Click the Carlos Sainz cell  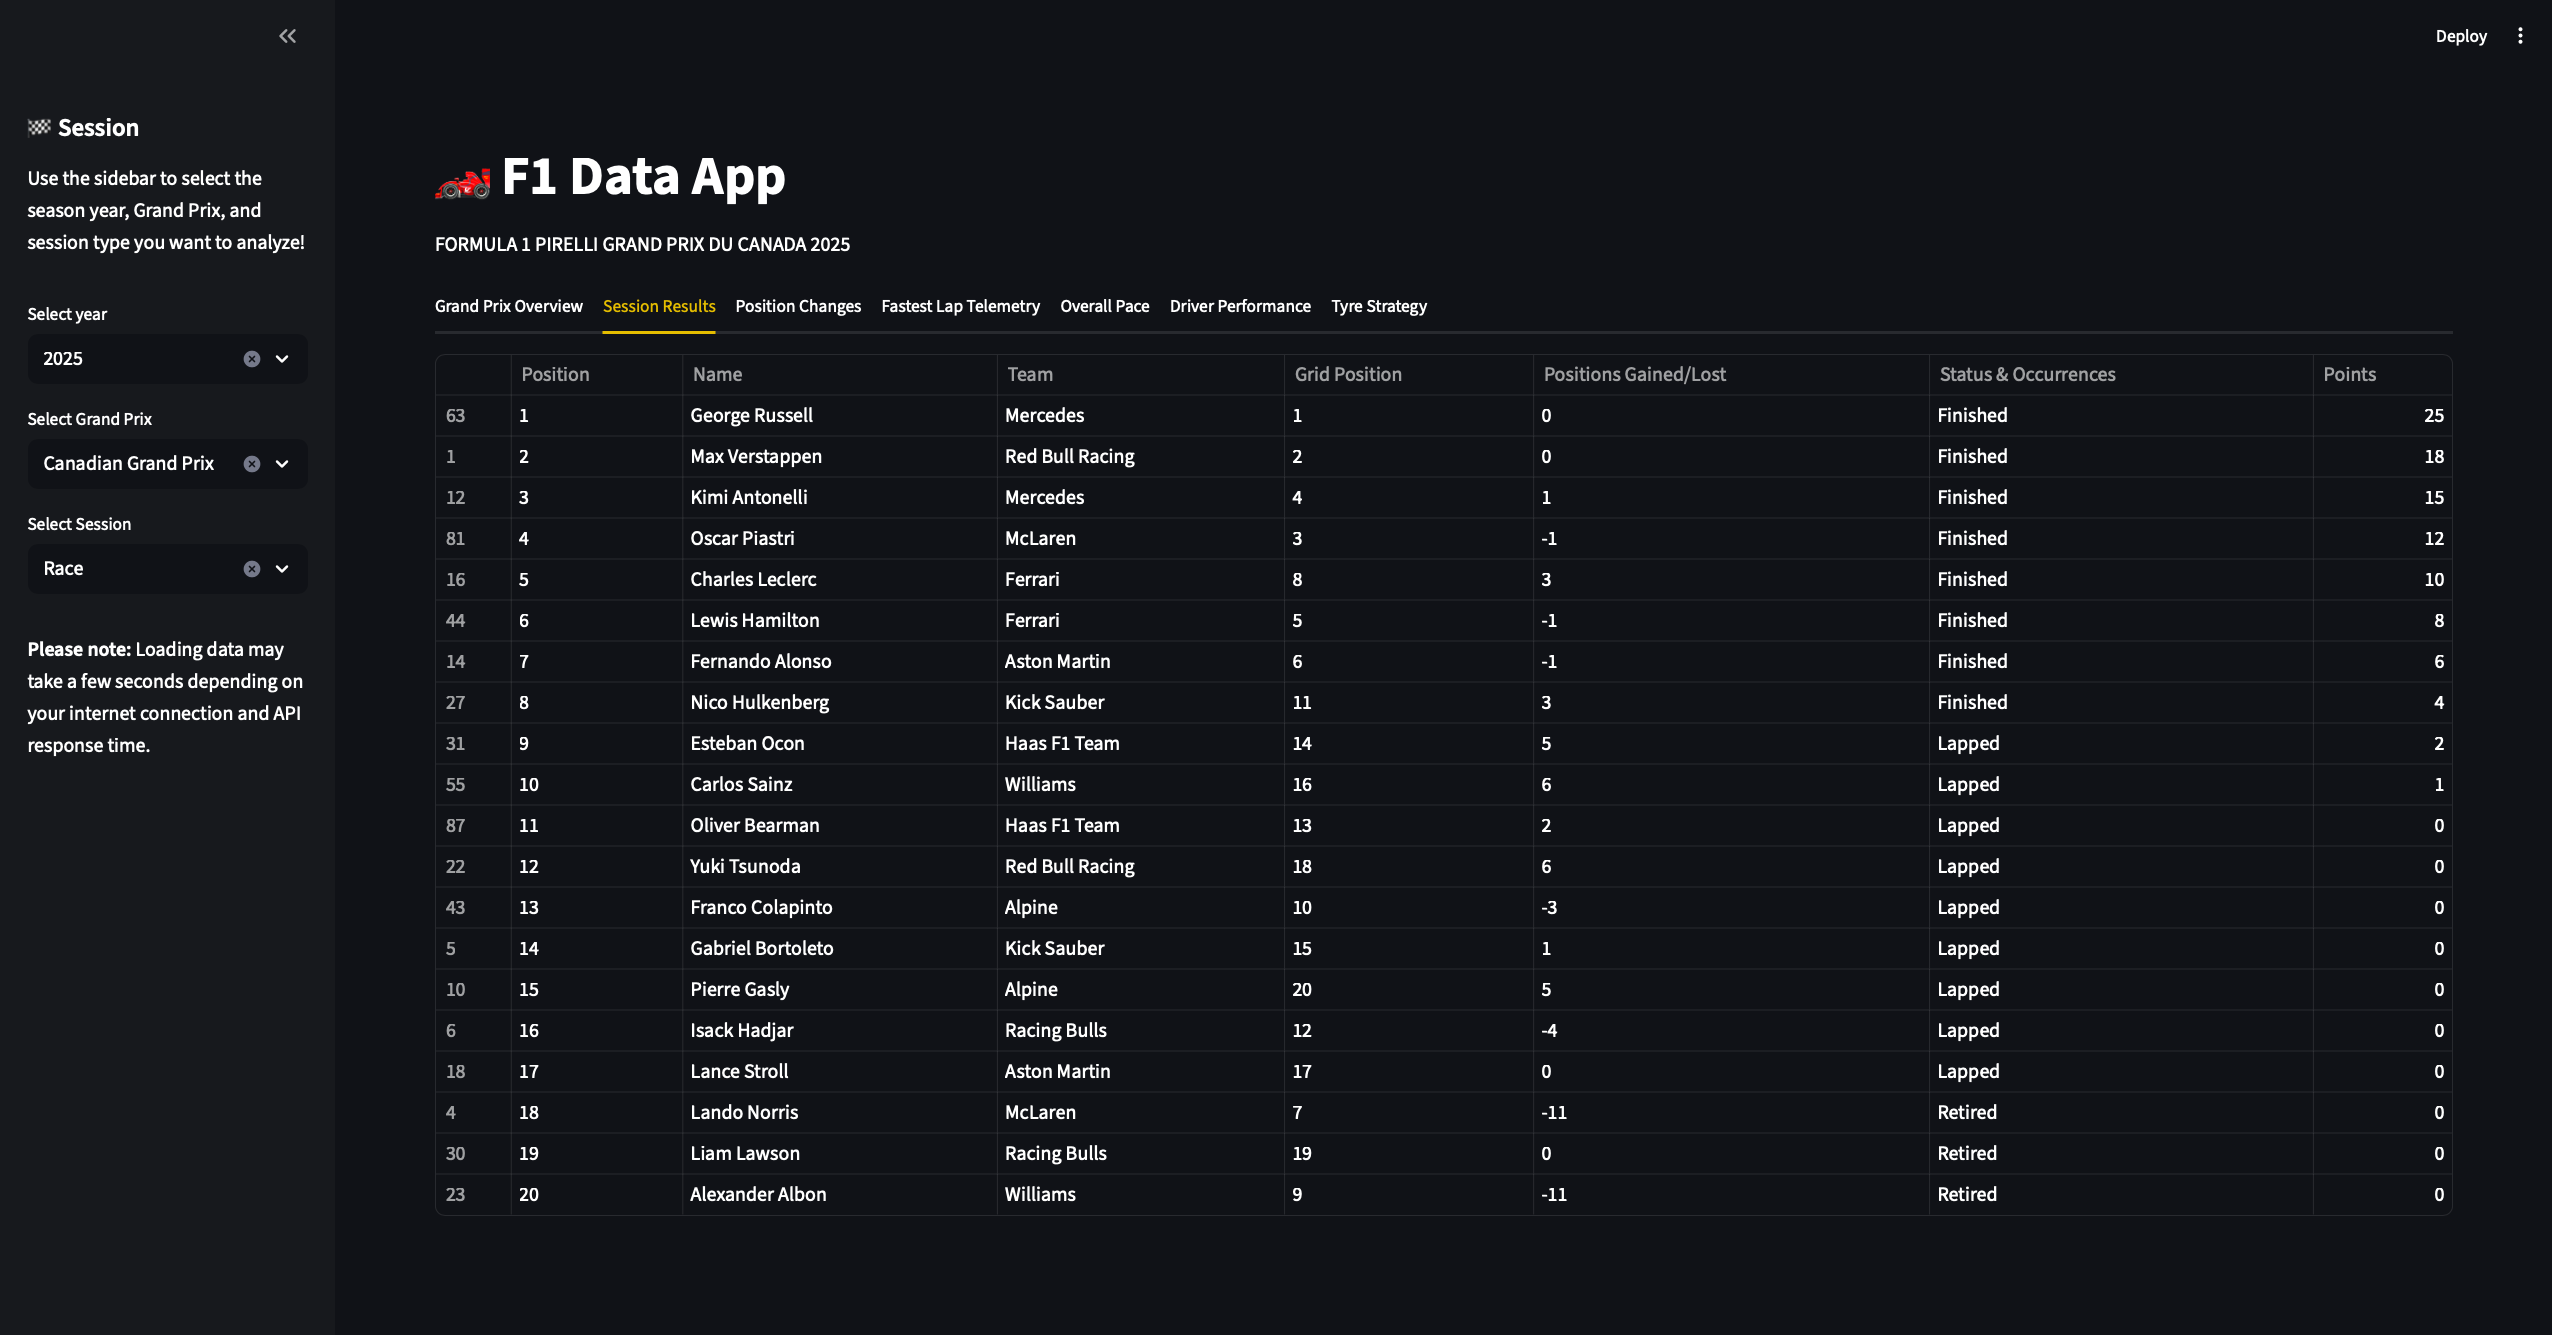coord(840,784)
